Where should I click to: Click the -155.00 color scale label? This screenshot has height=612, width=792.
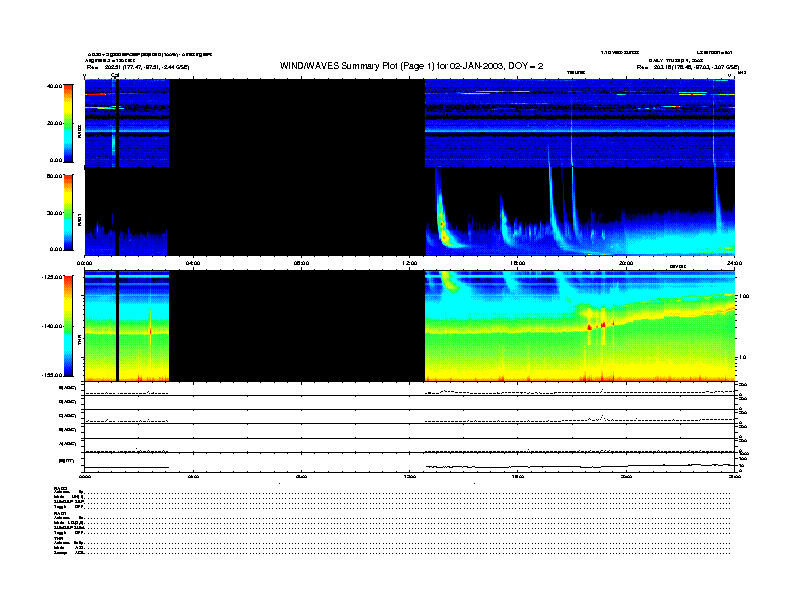click(51, 375)
